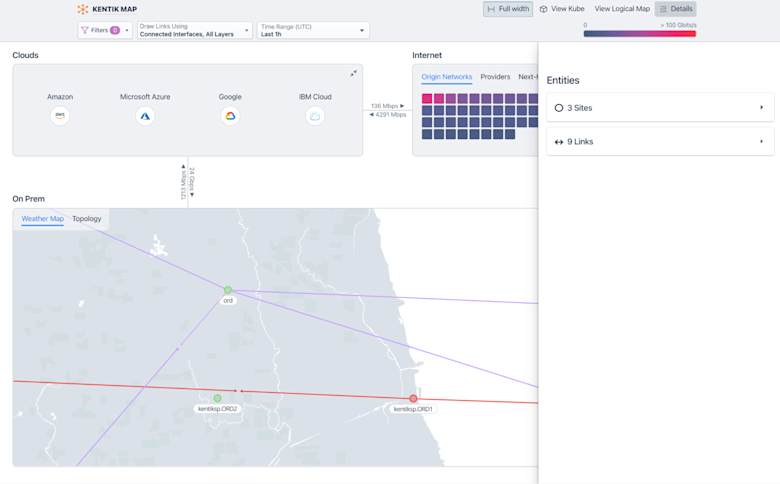Click the Amazon cloud label
780x484 pixels.
[60, 97]
